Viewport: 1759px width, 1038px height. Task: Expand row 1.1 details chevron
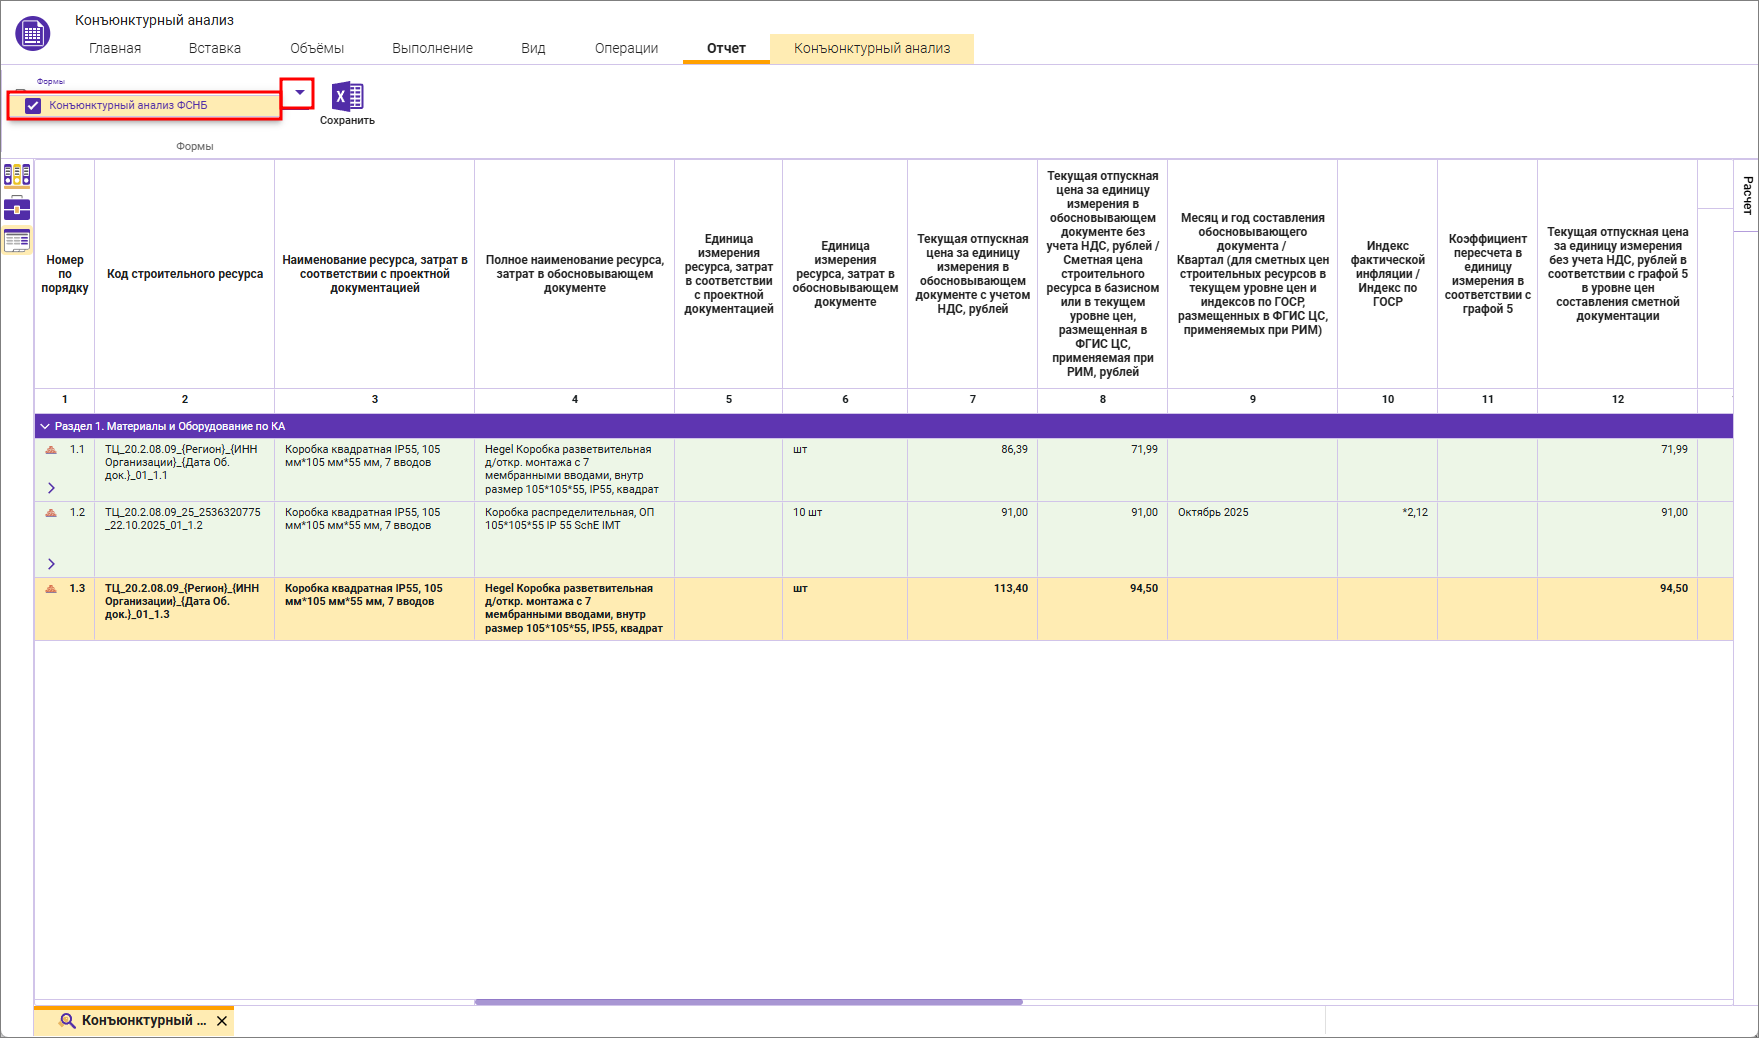tap(51, 488)
